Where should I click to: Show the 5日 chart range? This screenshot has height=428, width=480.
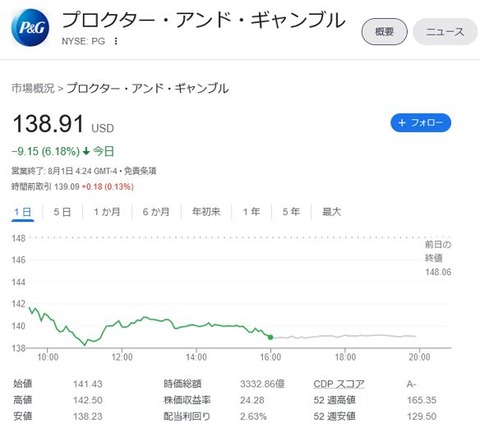coord(62,212)
